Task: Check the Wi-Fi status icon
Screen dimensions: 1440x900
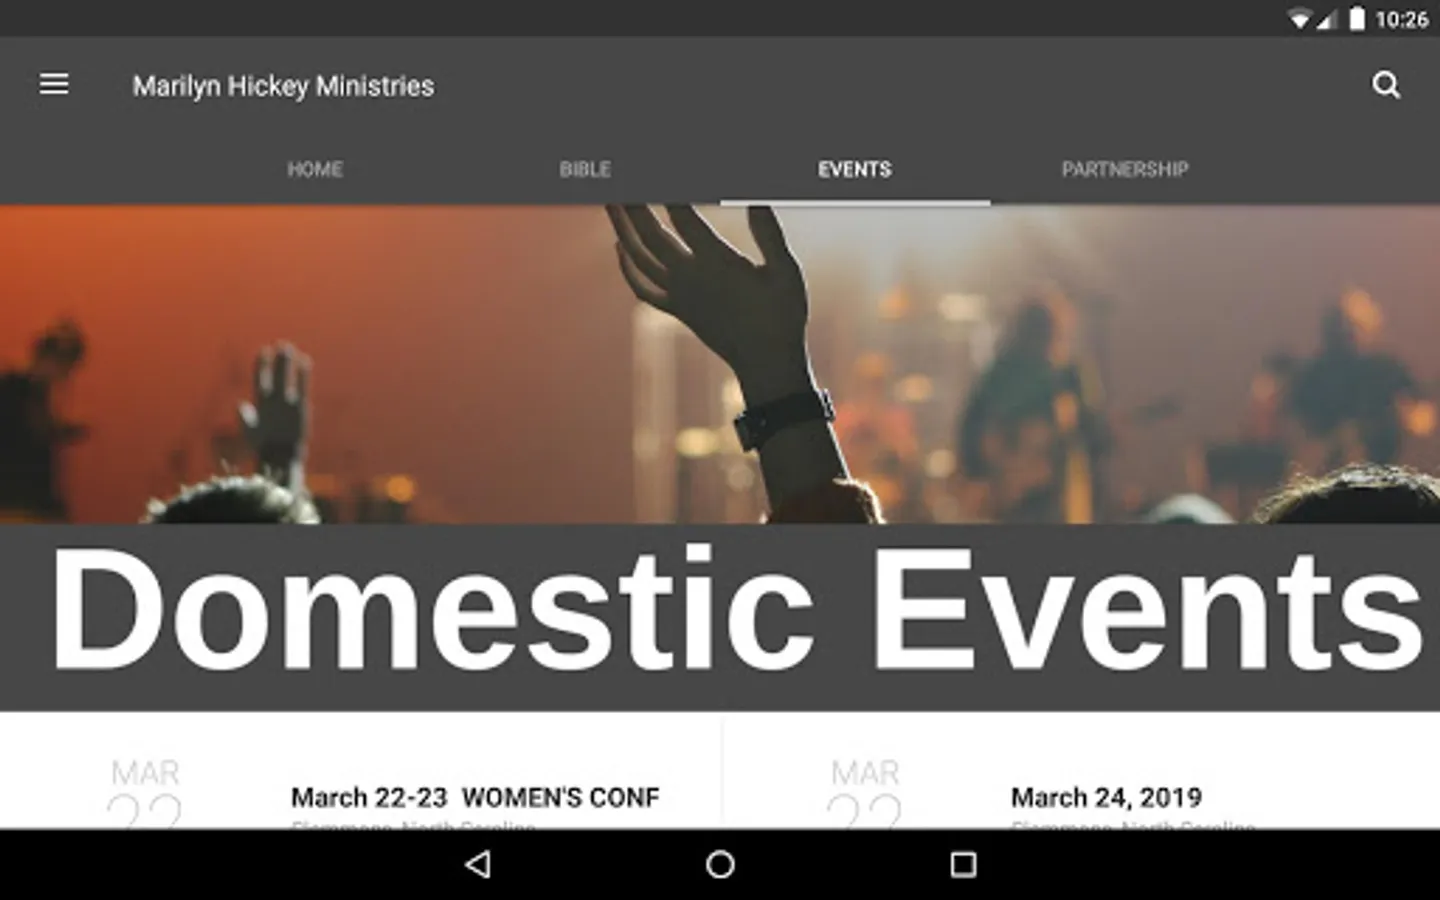Action: (x=1299, y=19)
